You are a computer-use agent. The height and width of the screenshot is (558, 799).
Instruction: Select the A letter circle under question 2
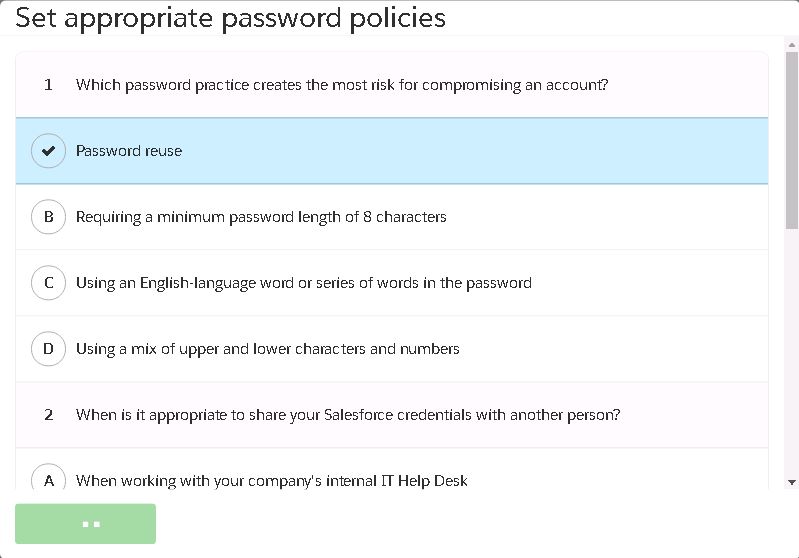click(x=48, y=480)
